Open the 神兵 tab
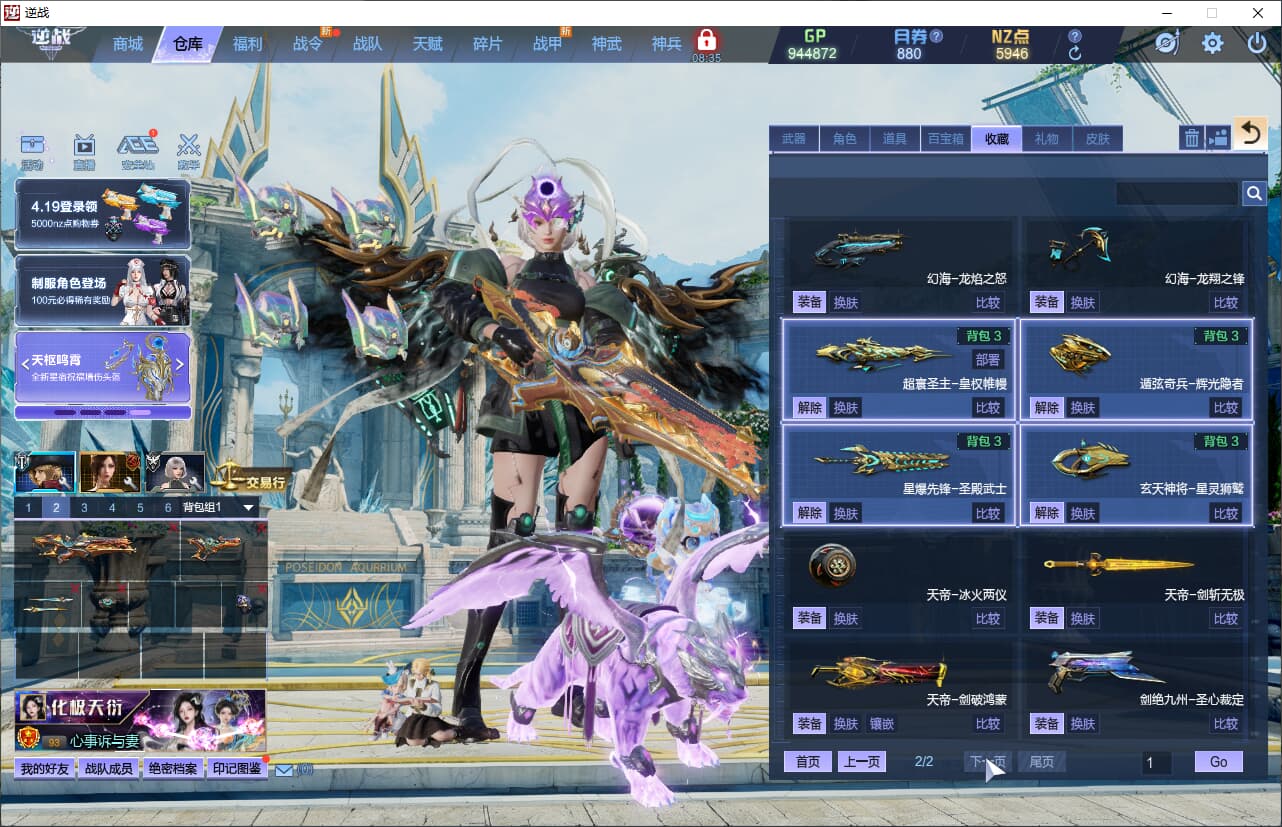The height and width of the screenshot is (827, 1282). [667, 44]
